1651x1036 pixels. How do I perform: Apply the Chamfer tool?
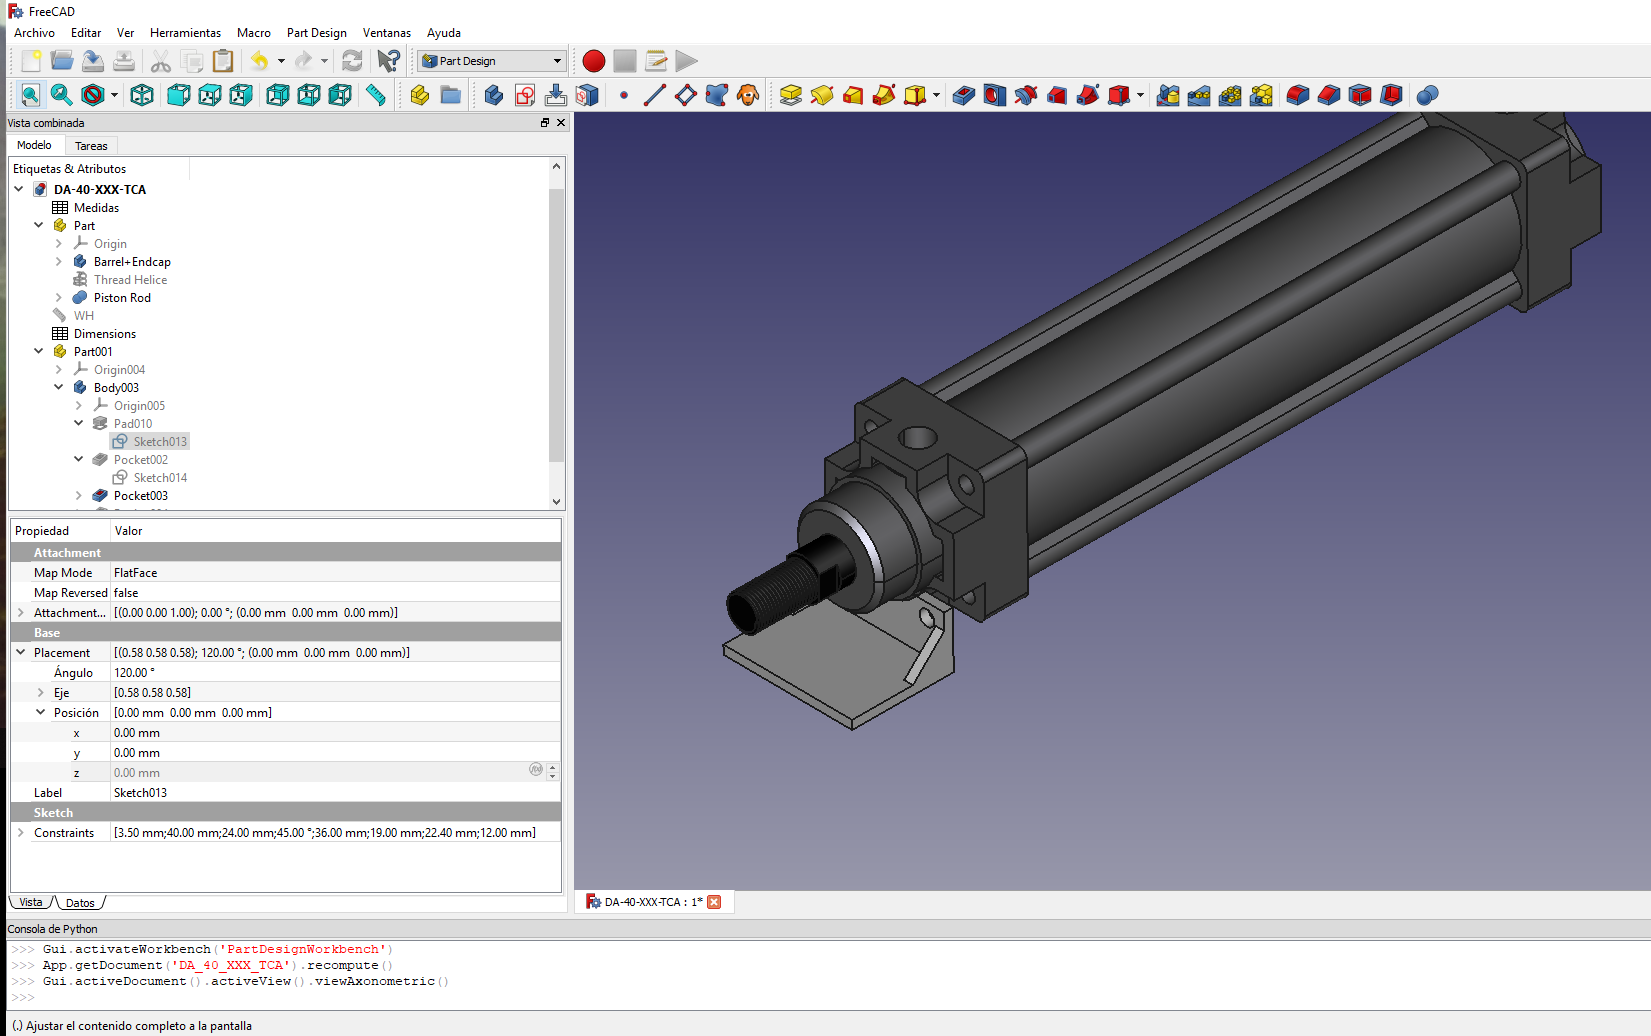coord(1329,95)
